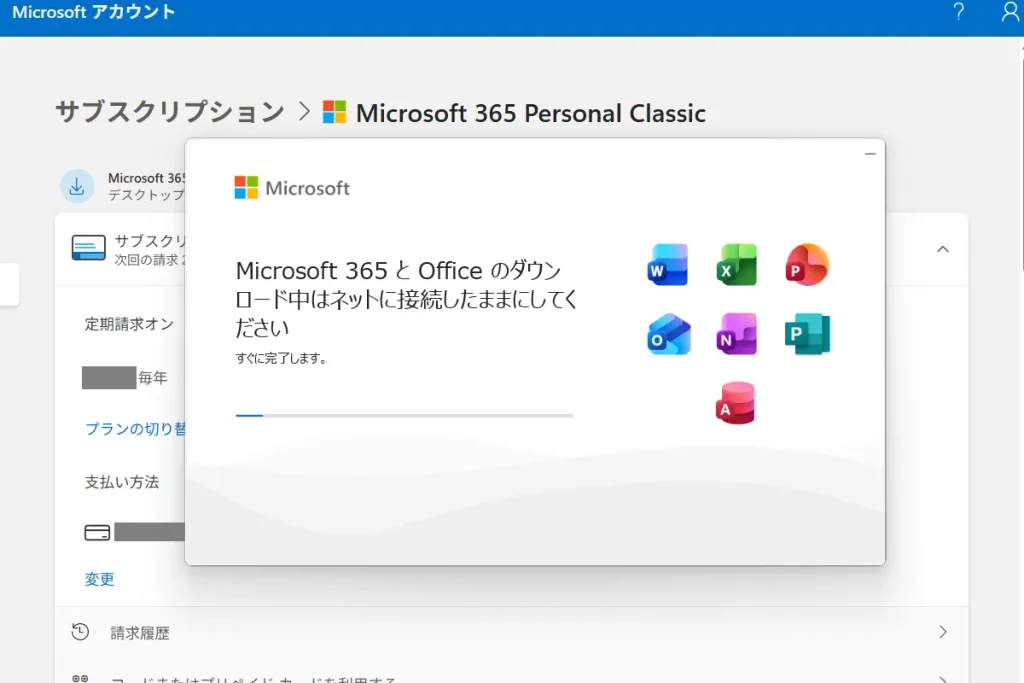Viewport: 1024px width, 683px height.
Task: Click the すぐに完了します。 status text
Action: pos(281,358)
